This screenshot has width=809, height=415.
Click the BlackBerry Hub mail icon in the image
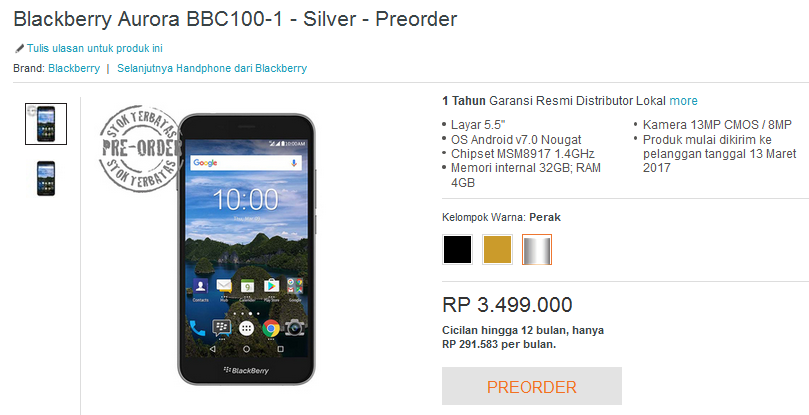pyautogui.click(x=224, y=286)
